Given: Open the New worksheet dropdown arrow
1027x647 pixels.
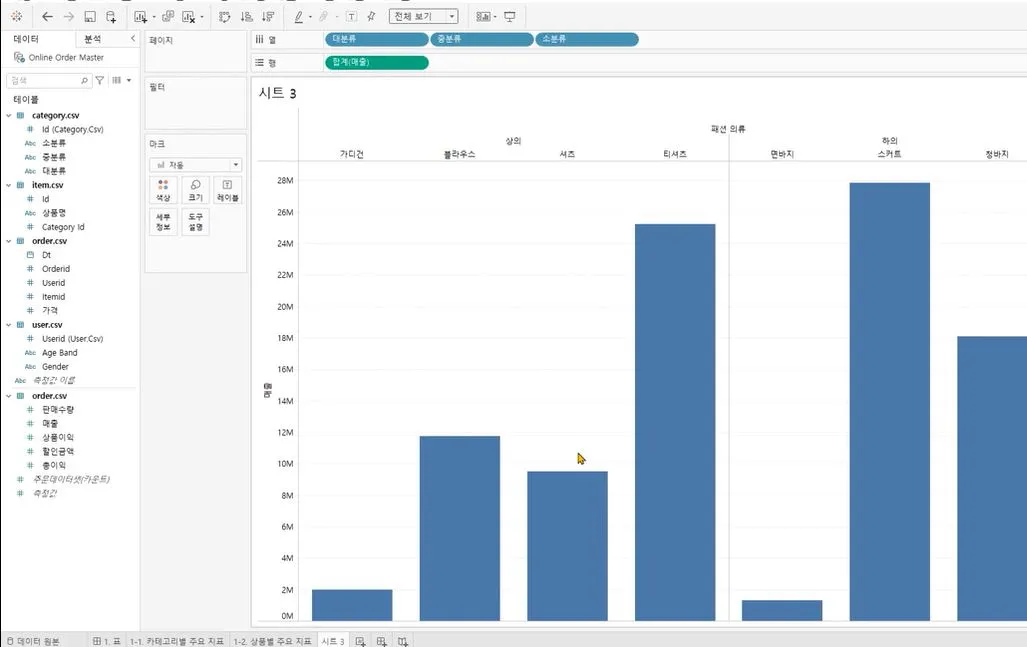Looking at the screenshot, I should coord(154,17).
